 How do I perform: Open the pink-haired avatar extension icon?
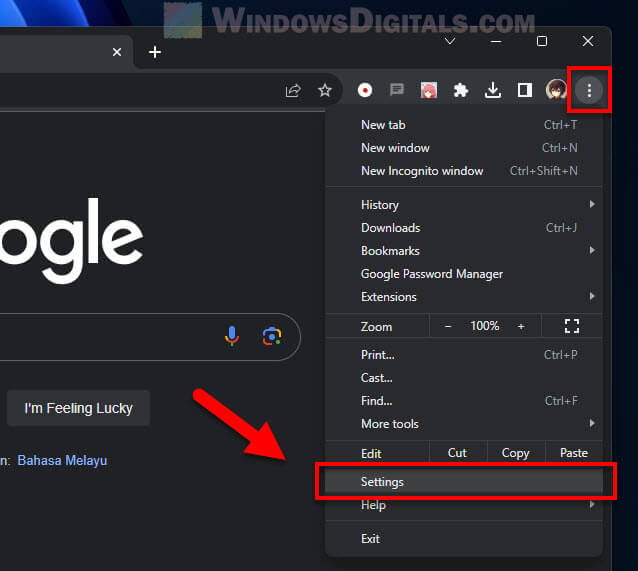428,90
